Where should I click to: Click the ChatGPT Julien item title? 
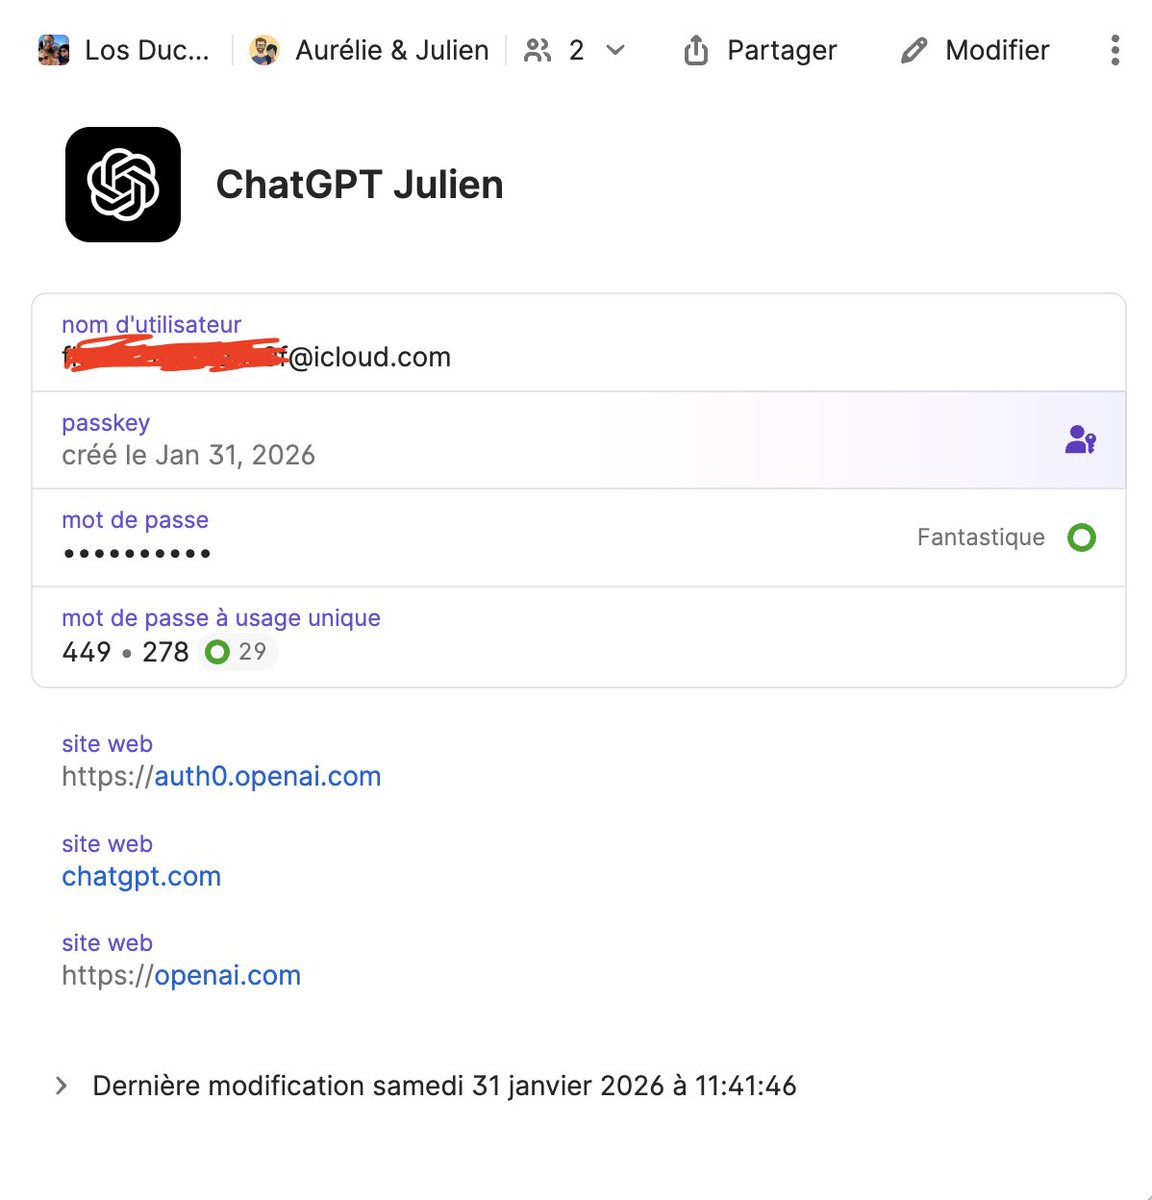[x=360, y=185]
